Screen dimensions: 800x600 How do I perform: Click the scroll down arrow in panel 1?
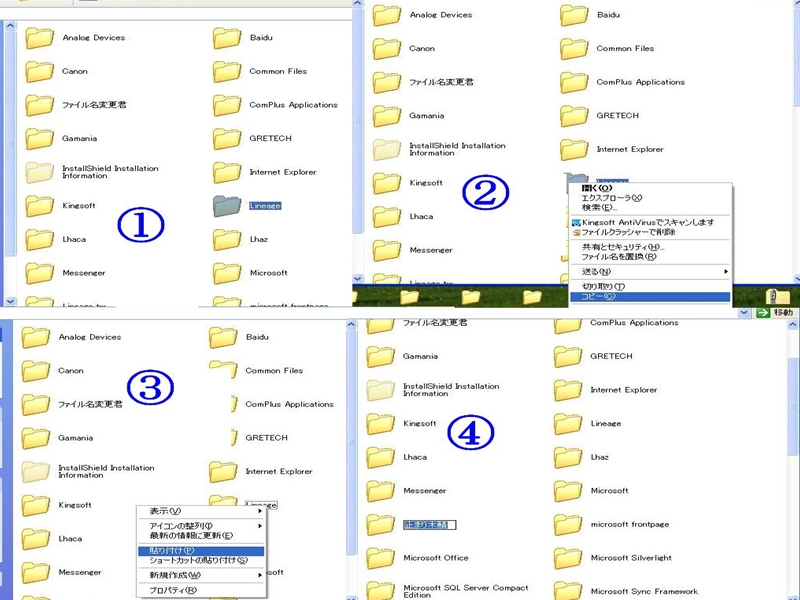coord(10,300)
